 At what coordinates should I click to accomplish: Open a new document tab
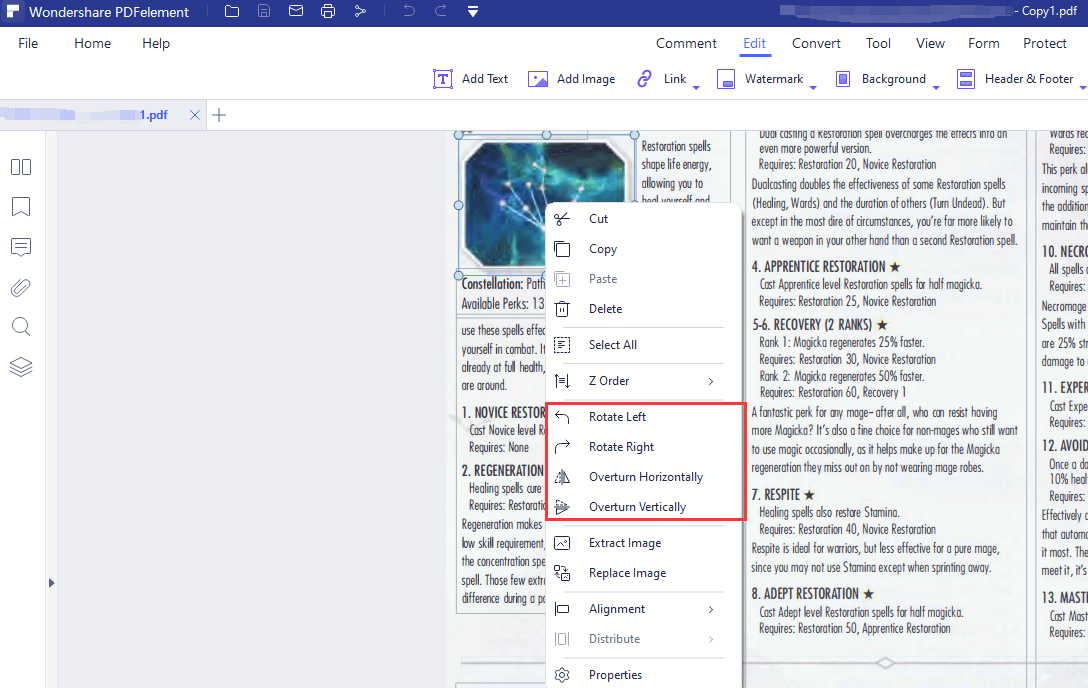point(218,114)
